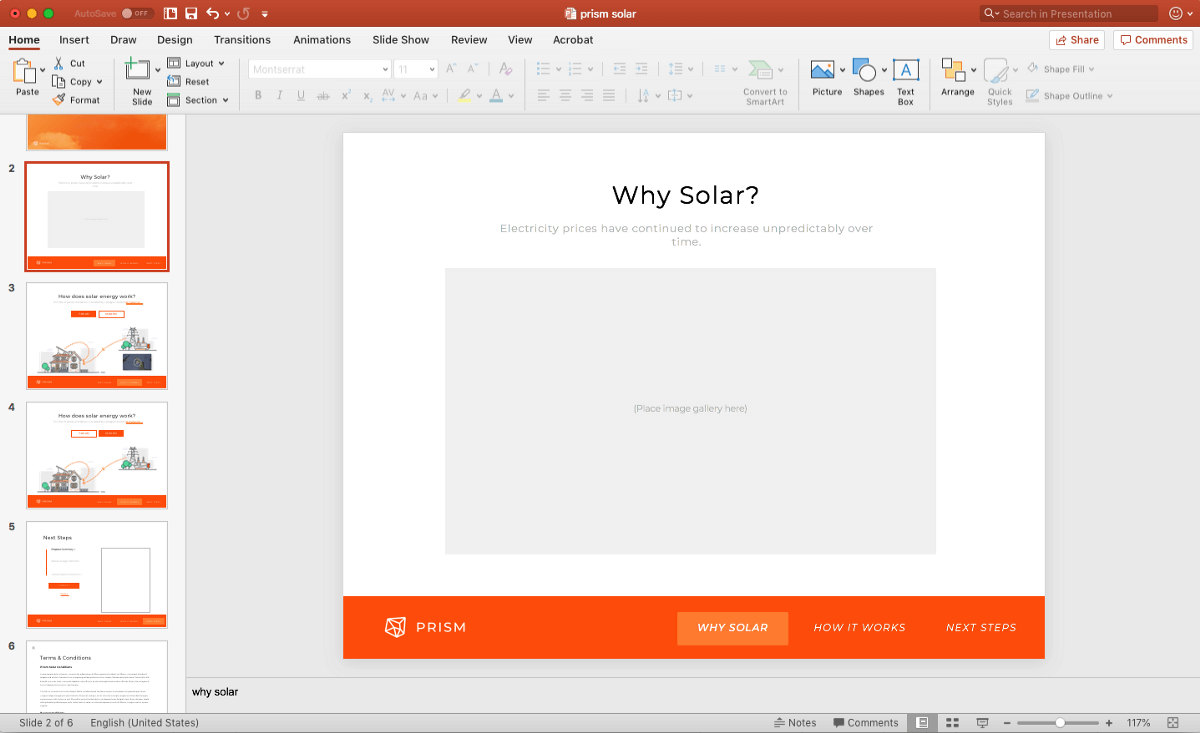
Task: Switch to Slide Sorter view
Action: tap(952, 722)
